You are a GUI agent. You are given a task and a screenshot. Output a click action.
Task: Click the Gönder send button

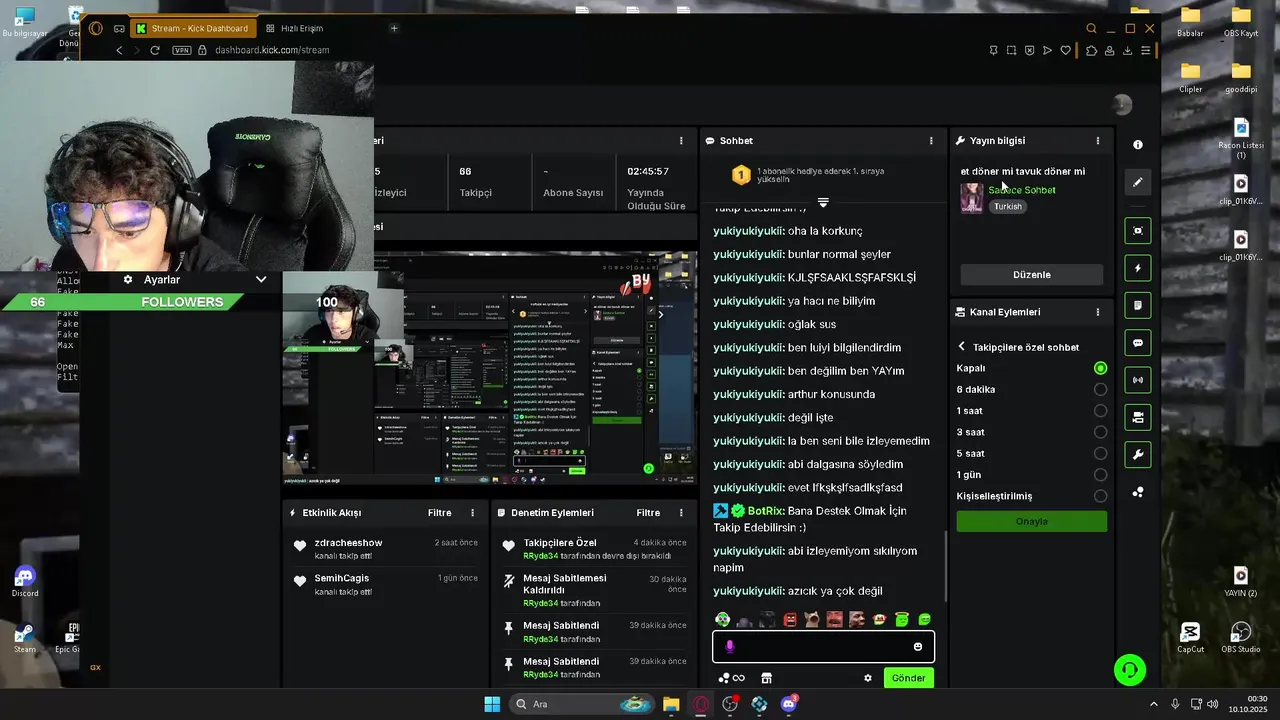click(x=908, y=678)
